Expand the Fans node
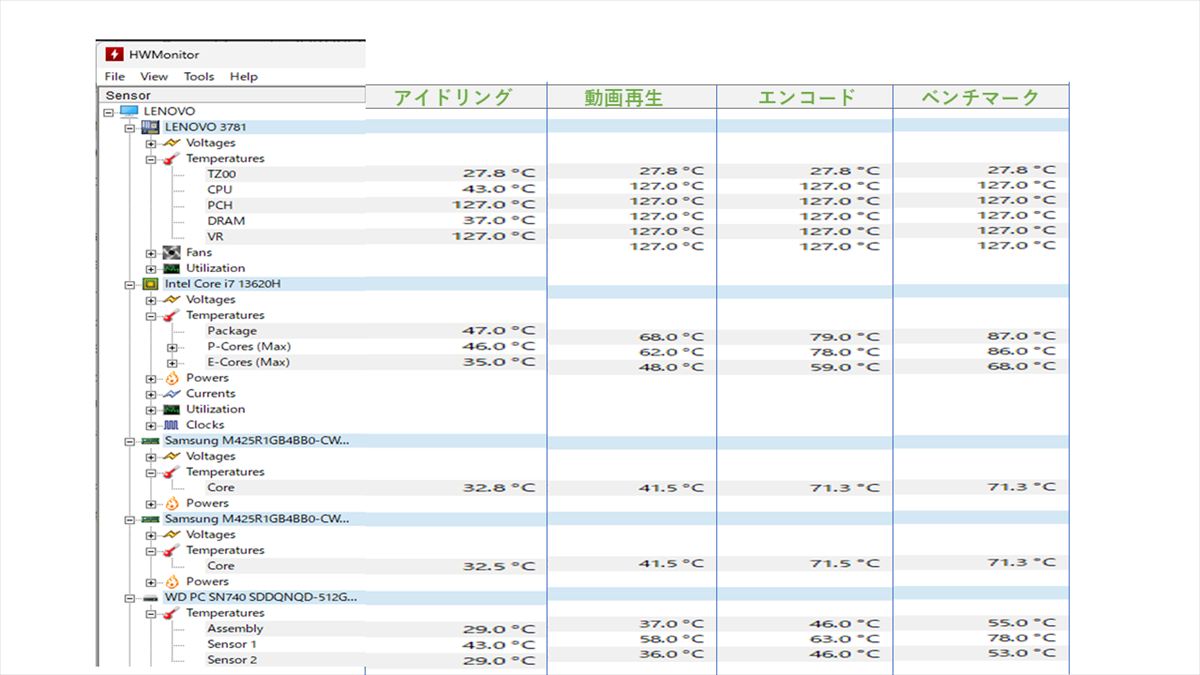The image size is (1200, 675). click(x=151, y=252)
